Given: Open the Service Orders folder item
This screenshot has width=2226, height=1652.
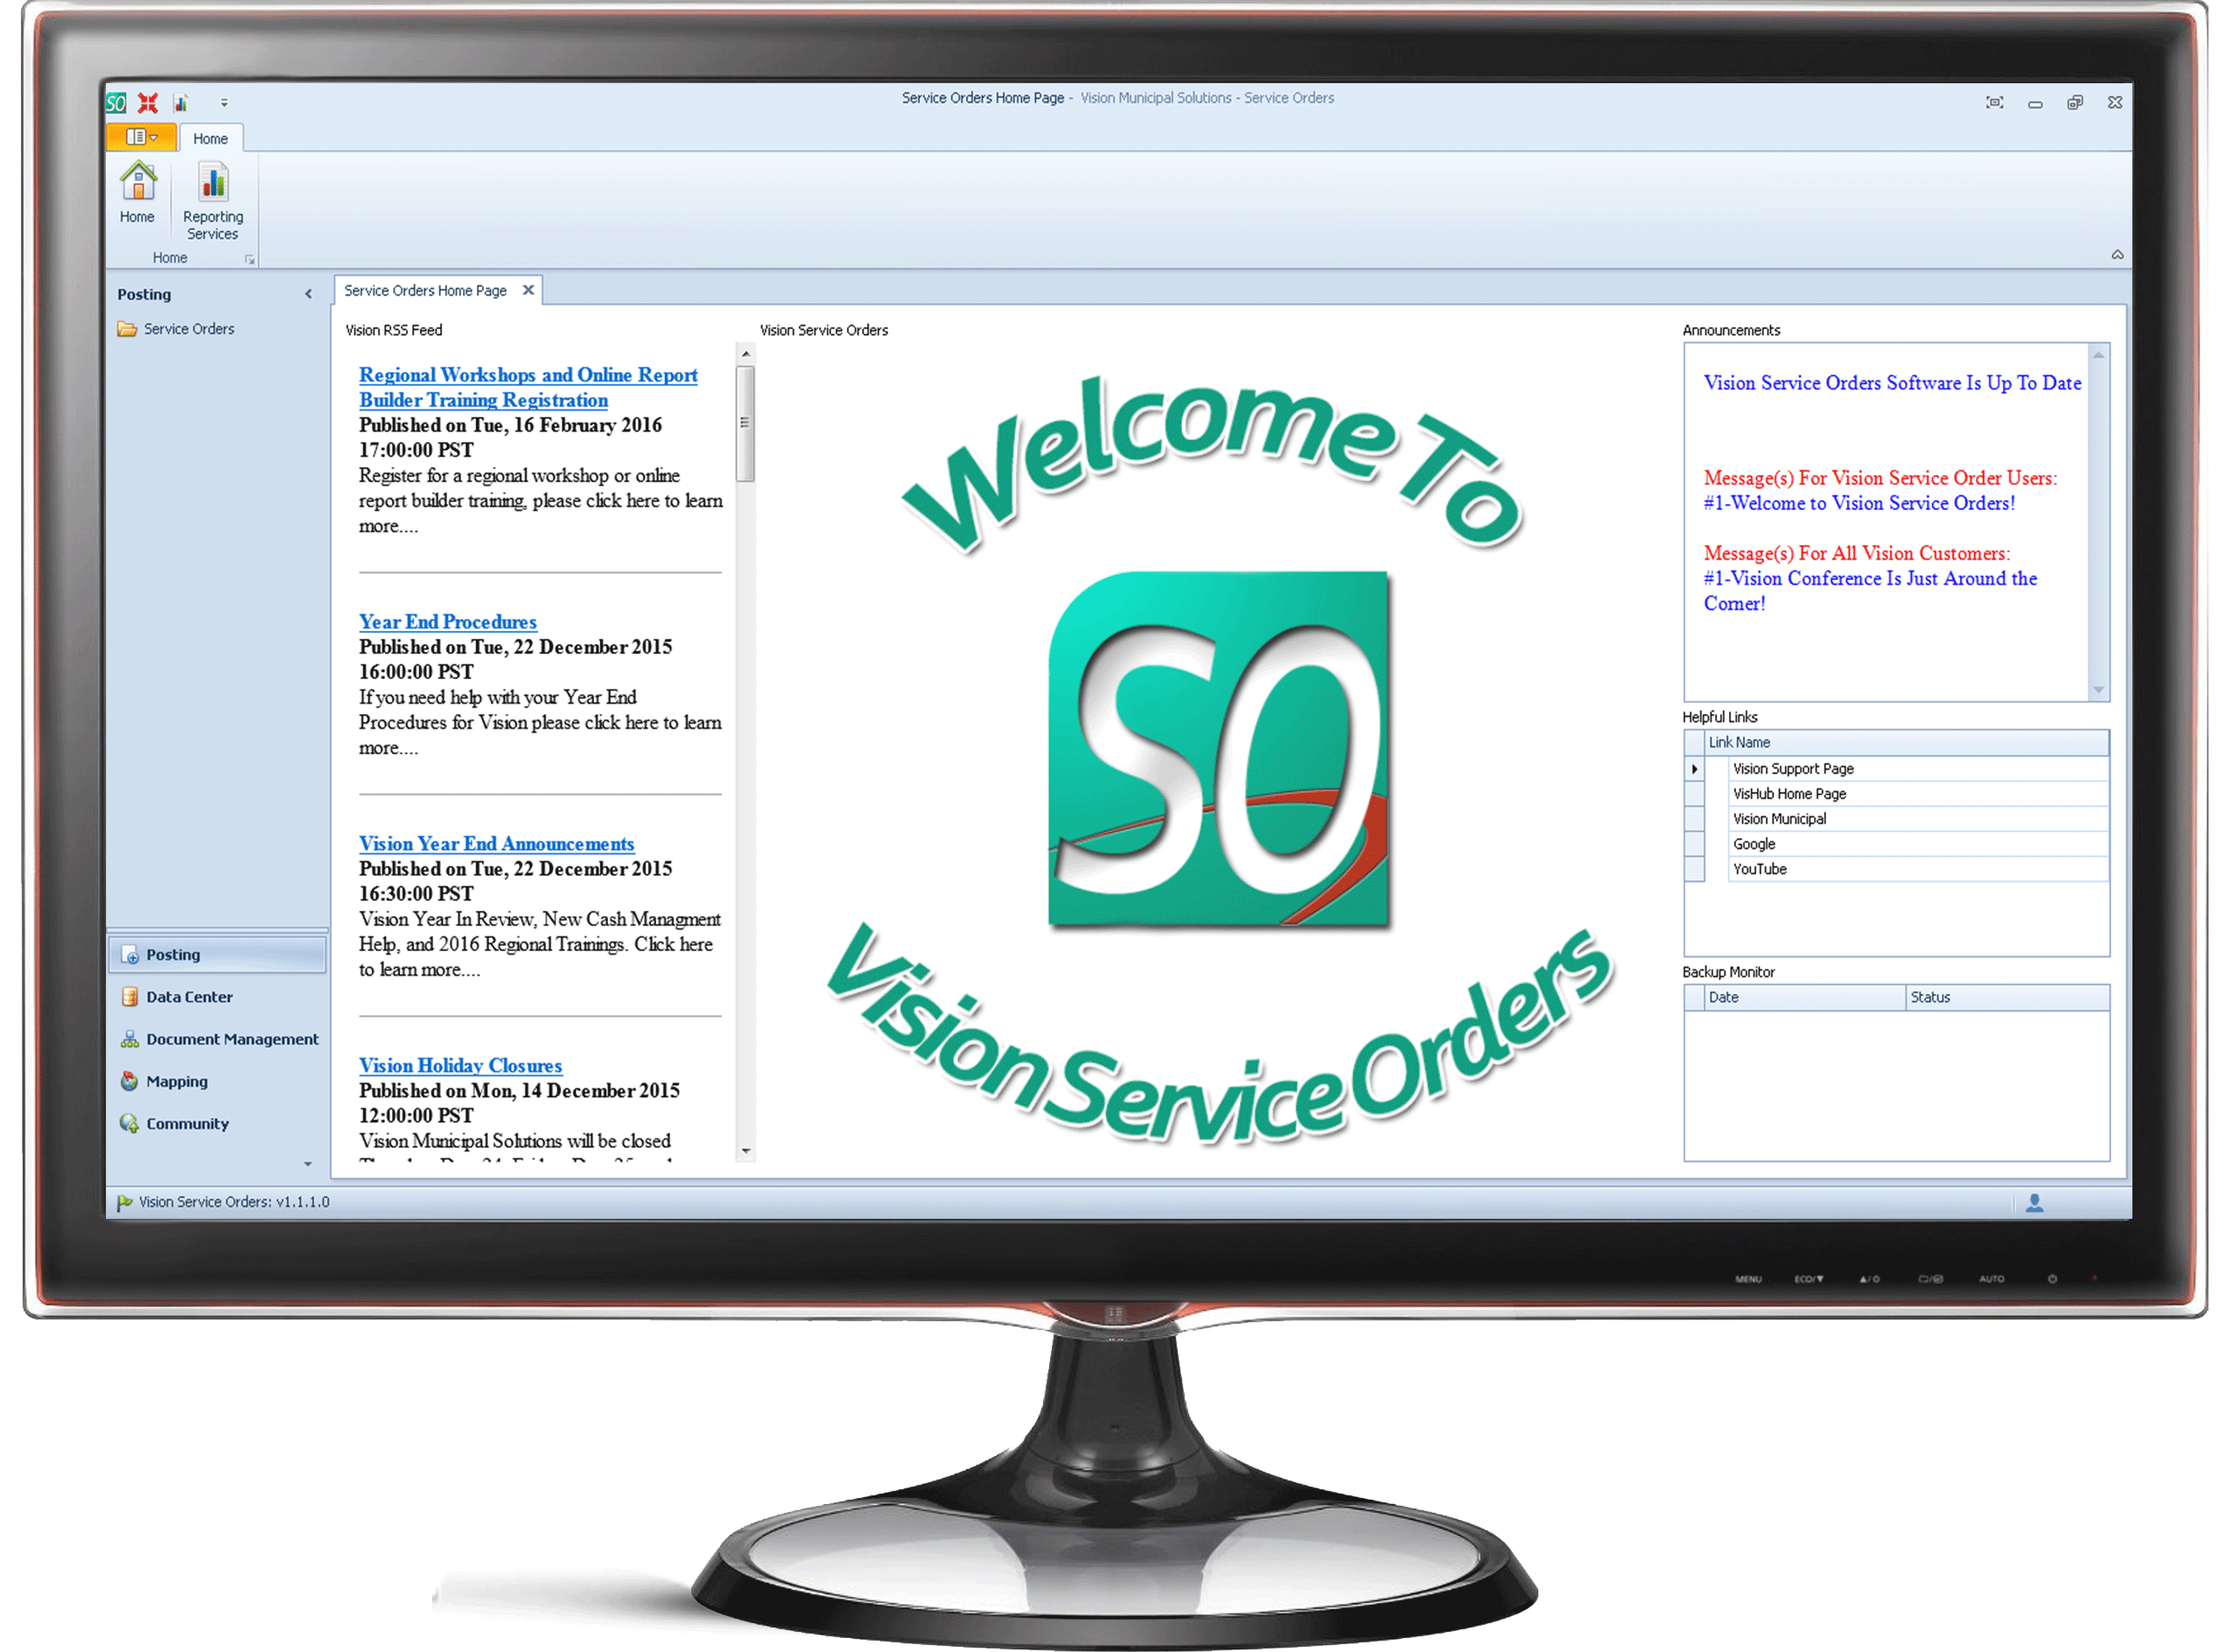Looking at the screenshot, I should point(176,329).
